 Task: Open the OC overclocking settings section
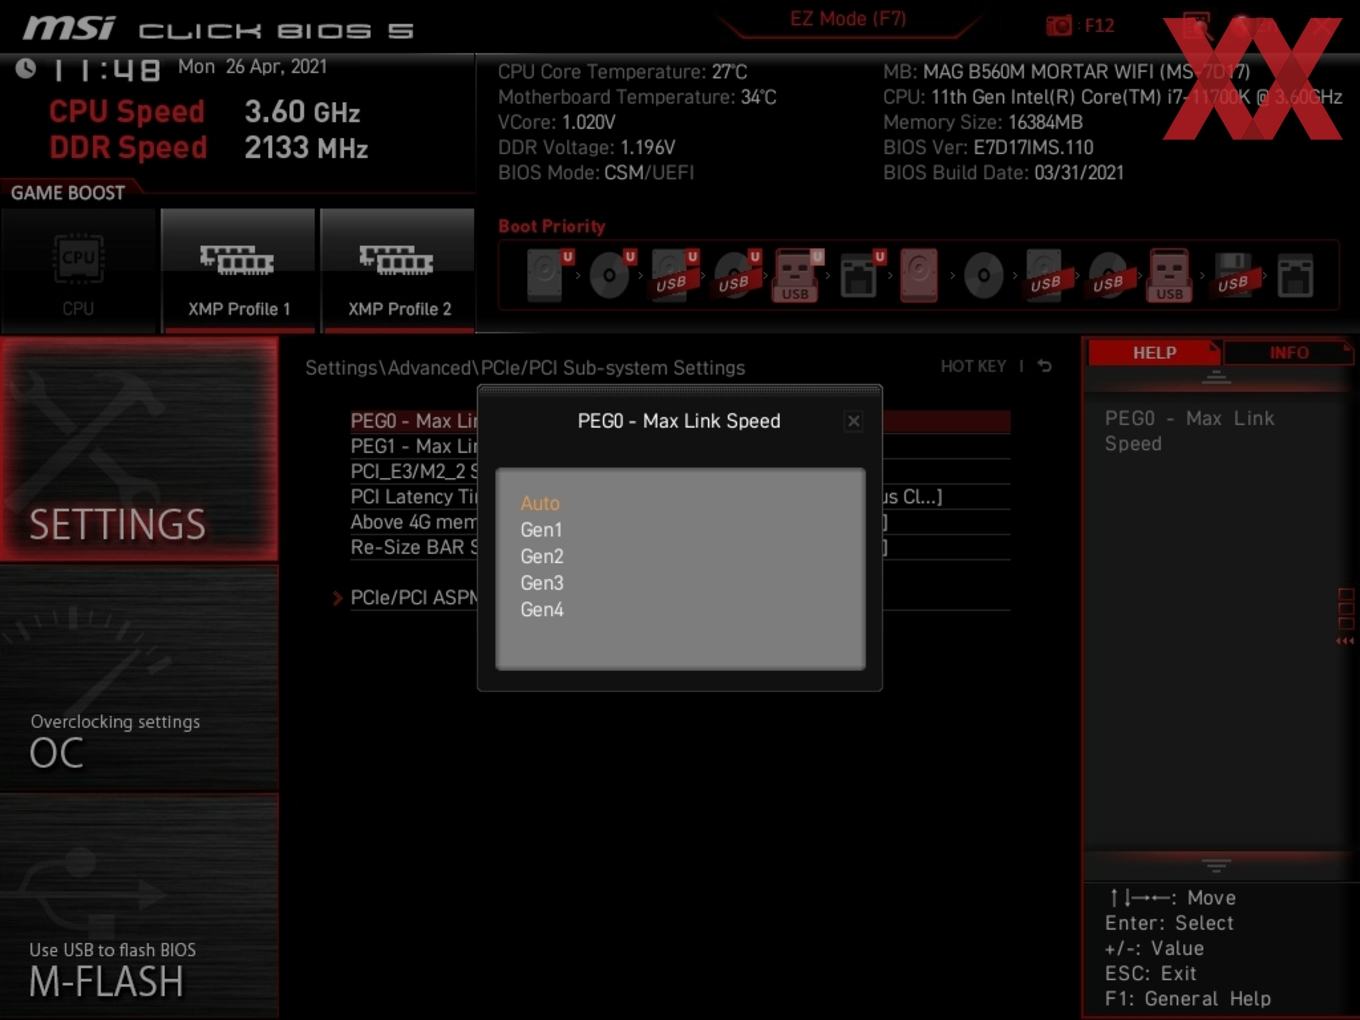(x=139, y=678)
